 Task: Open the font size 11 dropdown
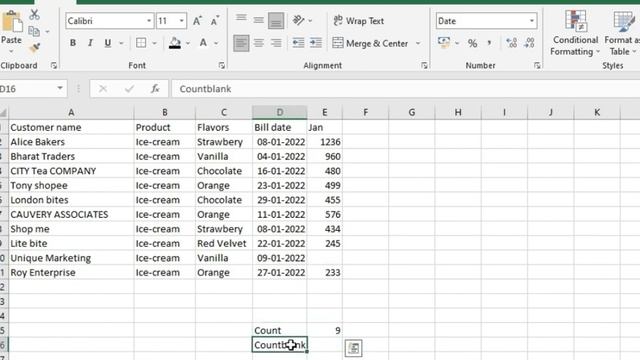coord(182,21)
